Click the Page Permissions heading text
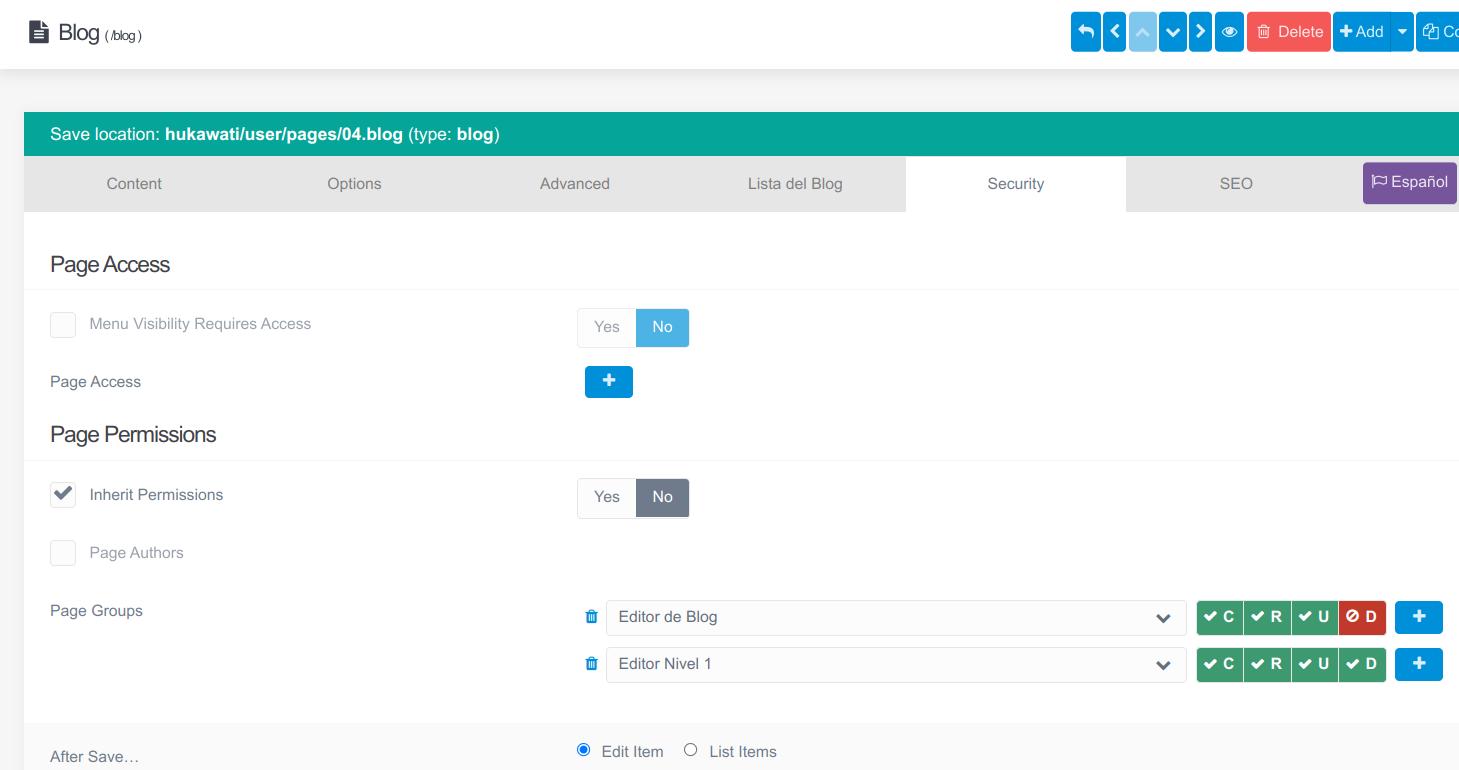Viewport: 1459px width, 770px height. 133,435
